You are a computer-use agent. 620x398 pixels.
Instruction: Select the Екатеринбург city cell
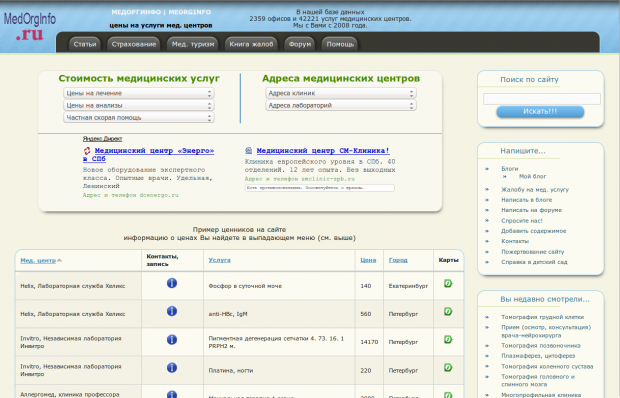coord(408,286)
